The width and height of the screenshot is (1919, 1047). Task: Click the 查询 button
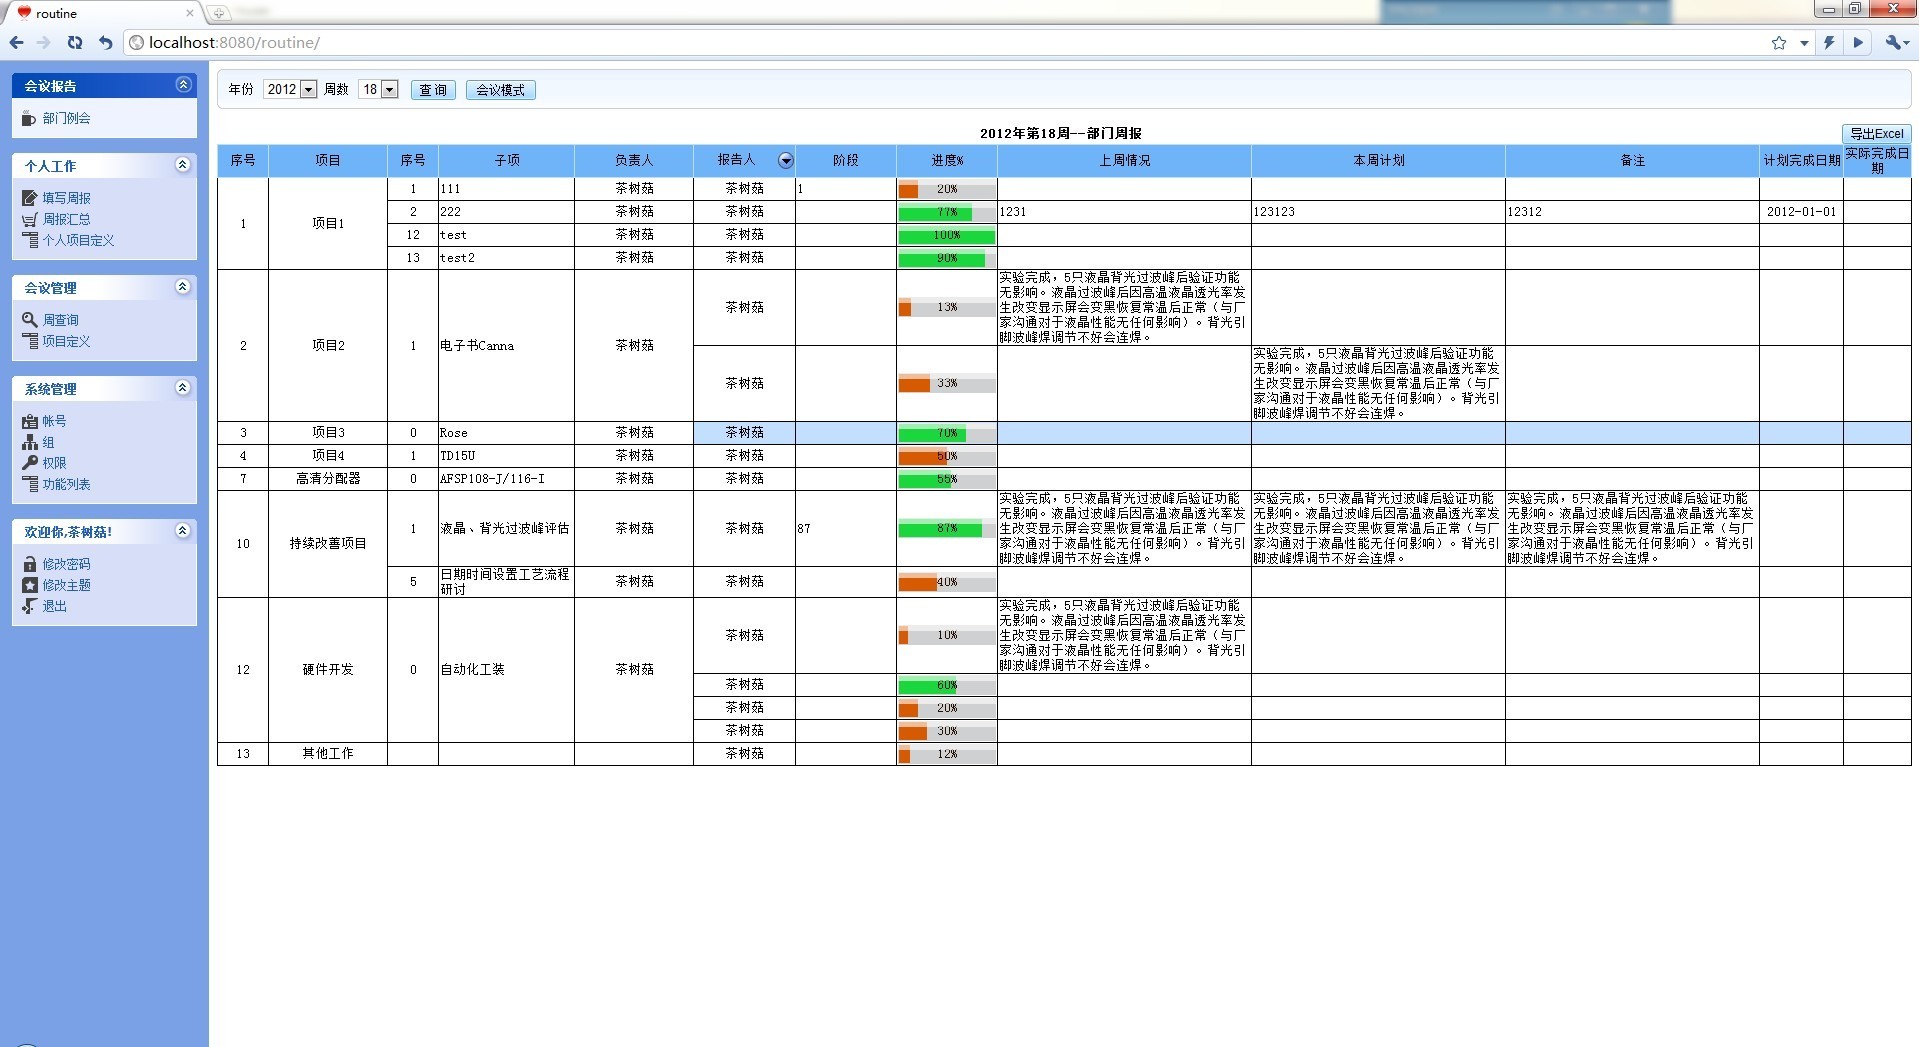tap(433, 90)
